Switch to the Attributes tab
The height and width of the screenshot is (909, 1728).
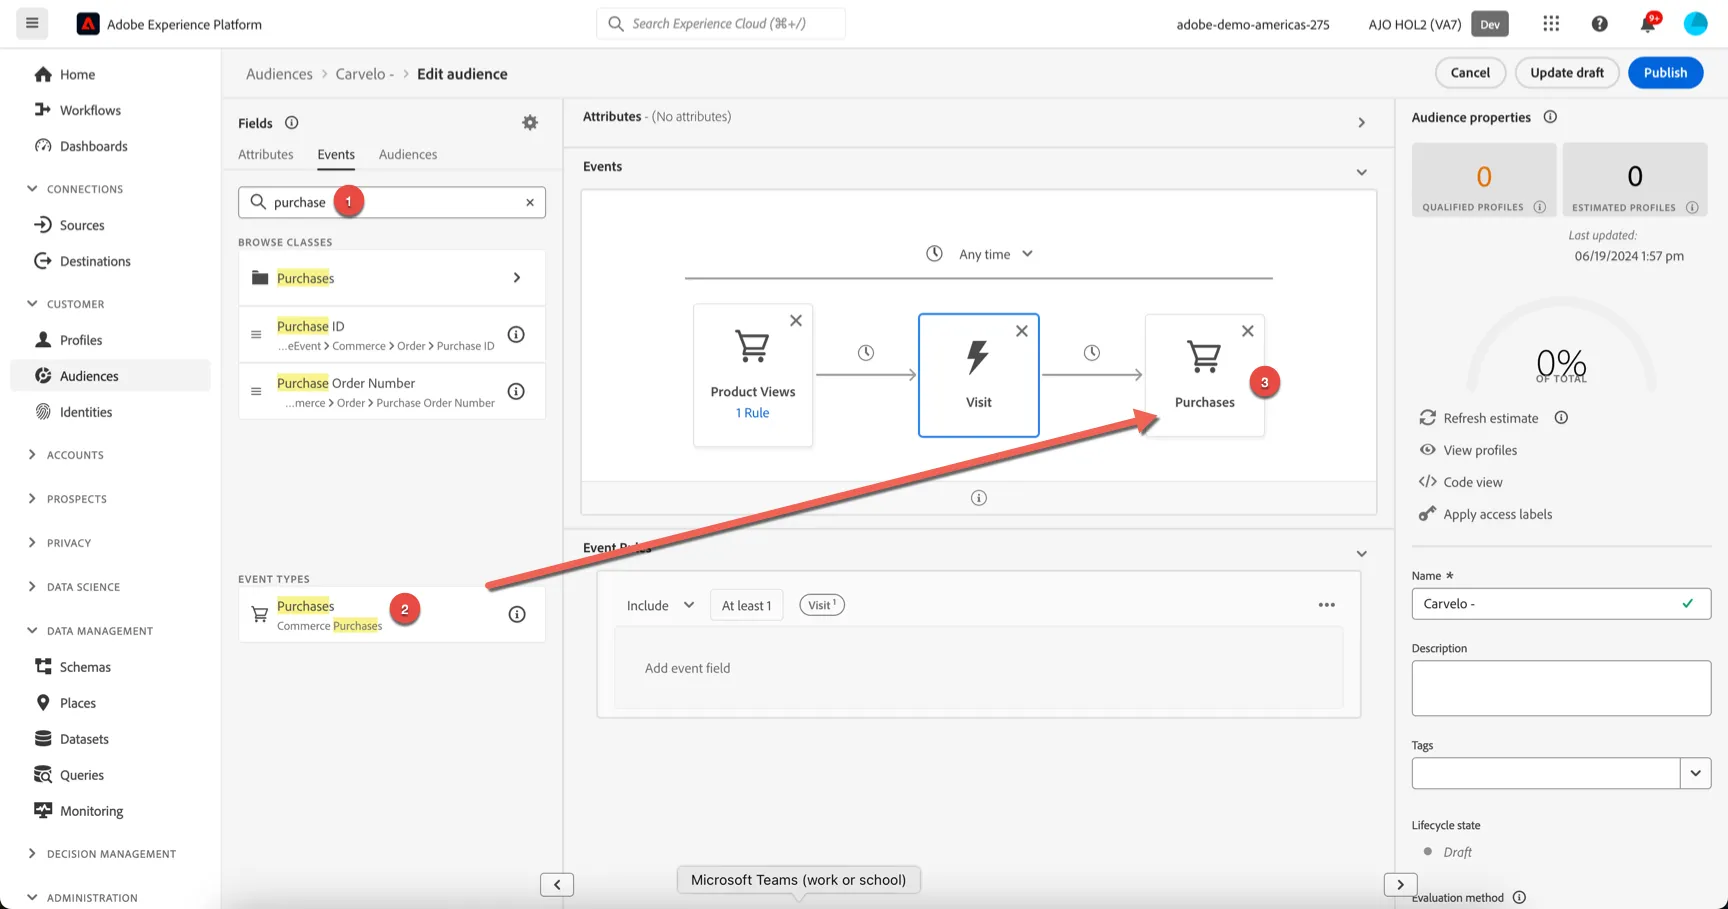[x=266, y=155]
